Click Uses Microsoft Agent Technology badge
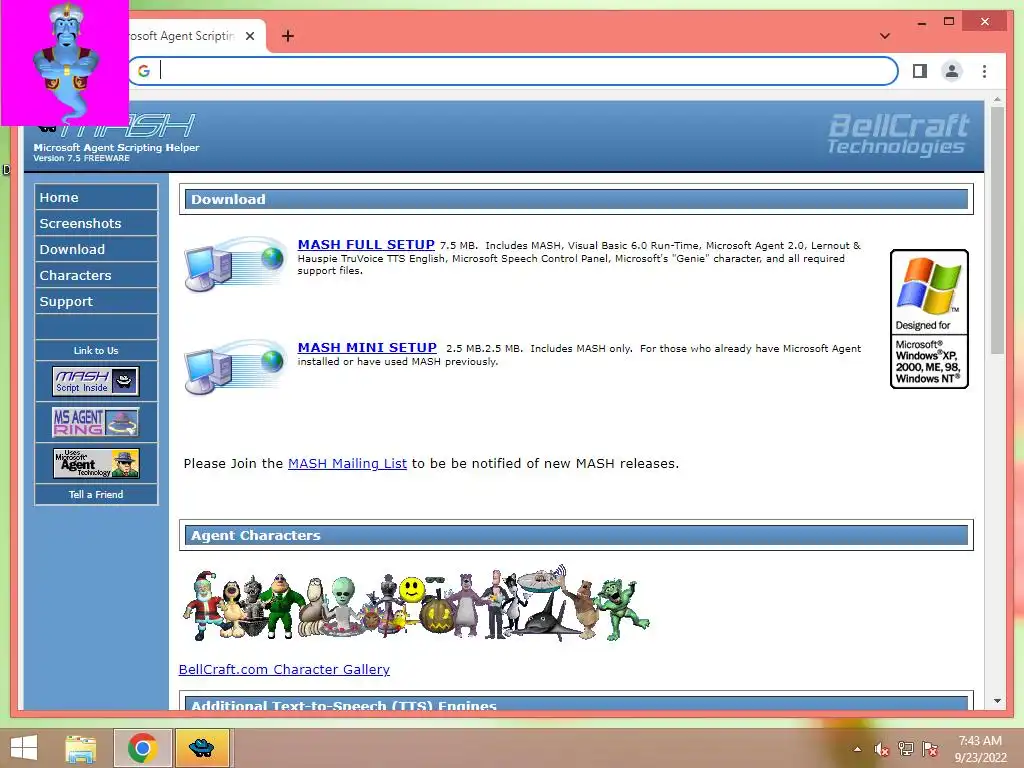 96,463
